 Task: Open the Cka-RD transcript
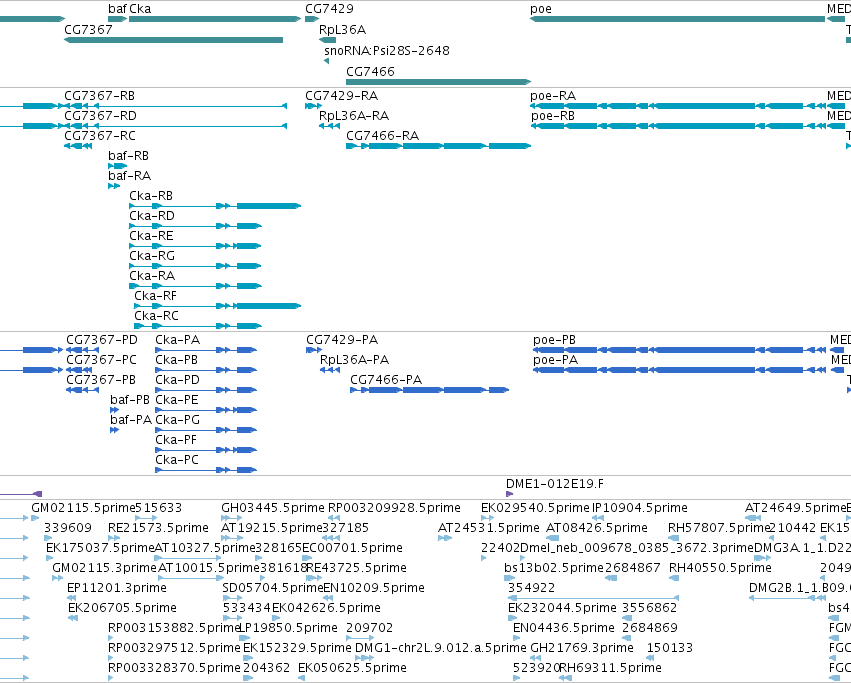tap(195, 226)
